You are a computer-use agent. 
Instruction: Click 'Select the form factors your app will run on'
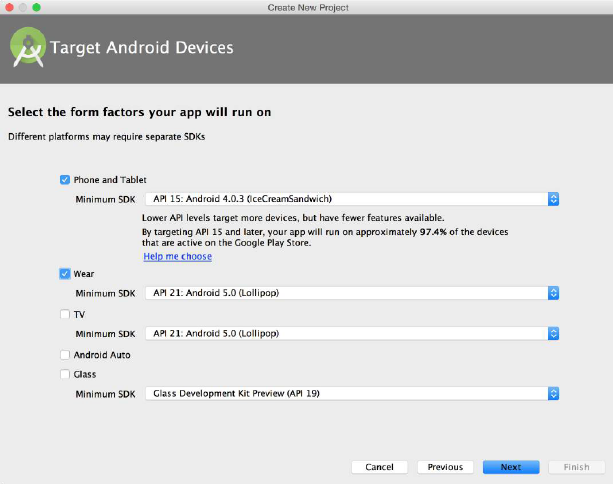point(140,112)
